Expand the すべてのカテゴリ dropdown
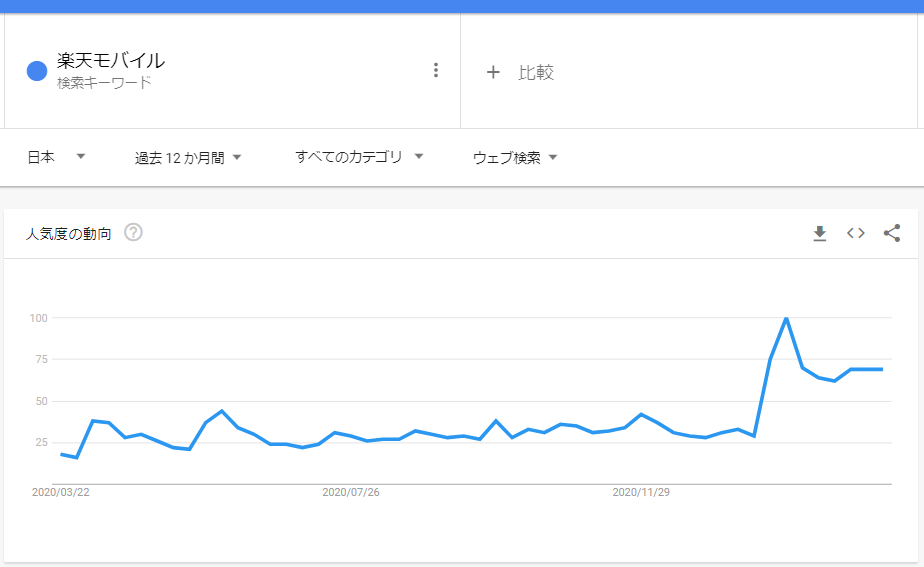Screen dimensions: 924x567 (x=359, y=157)
